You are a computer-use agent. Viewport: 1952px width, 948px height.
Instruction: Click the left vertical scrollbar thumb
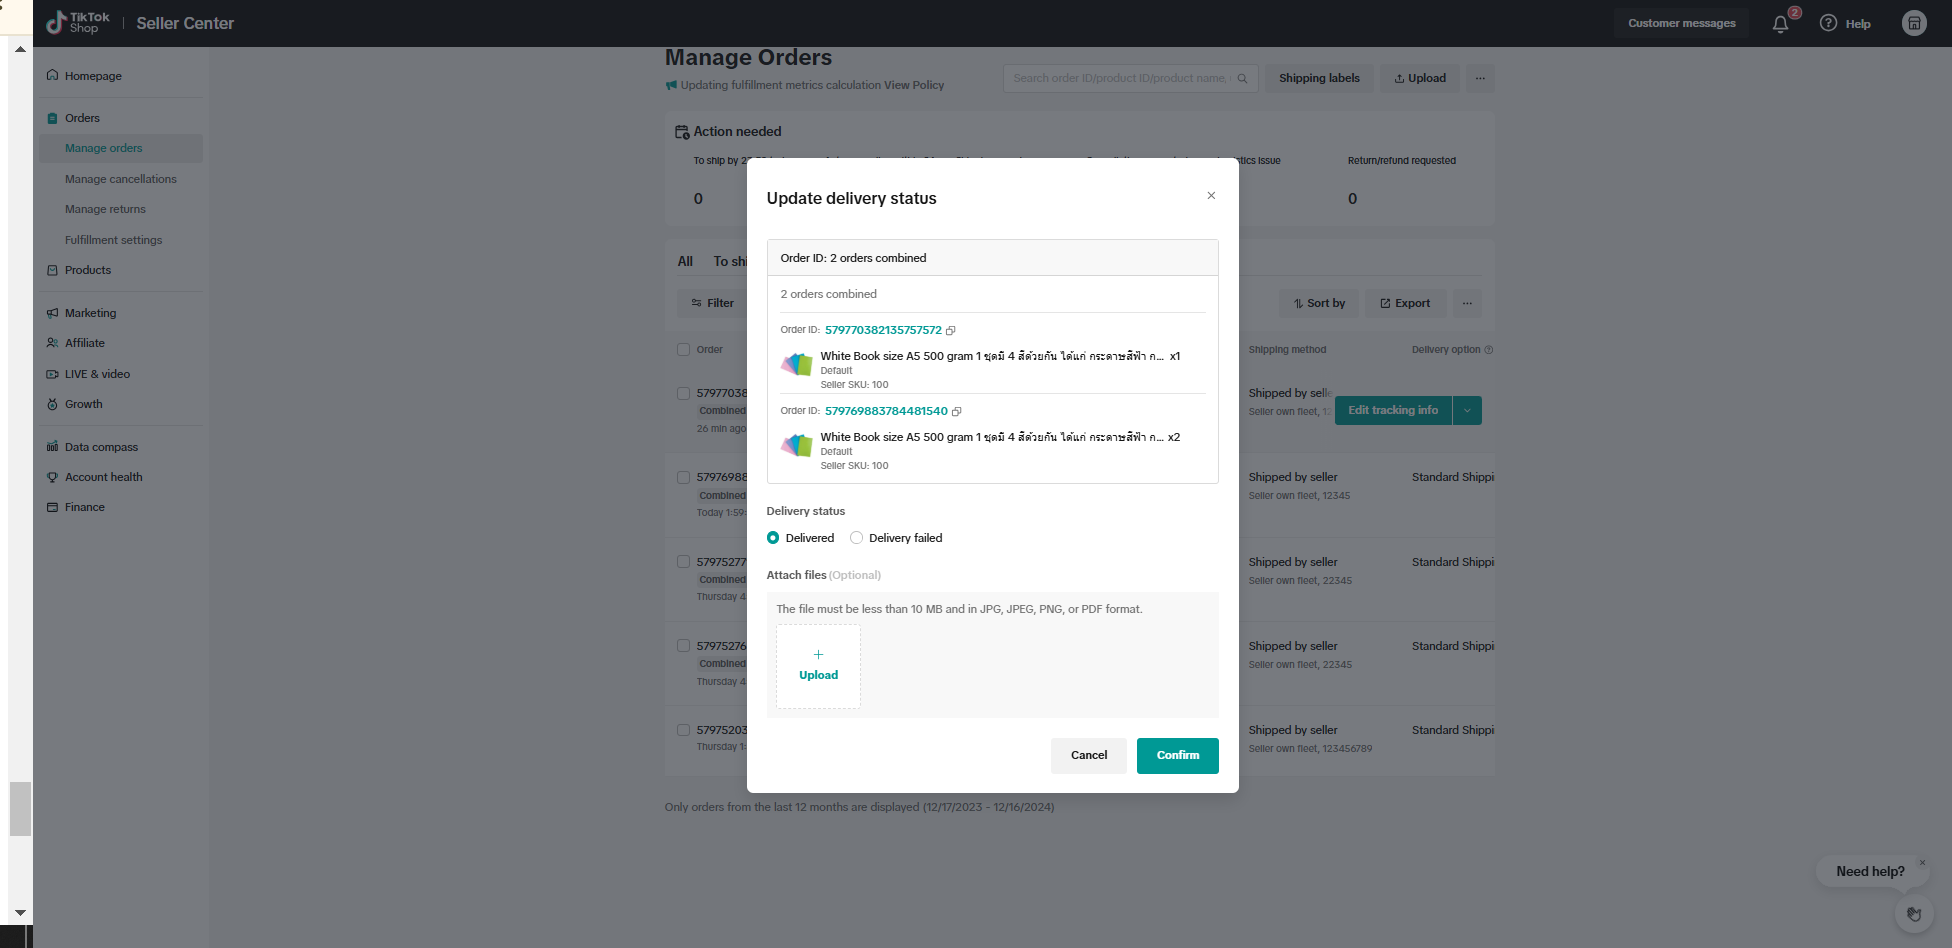pos(20,808)
